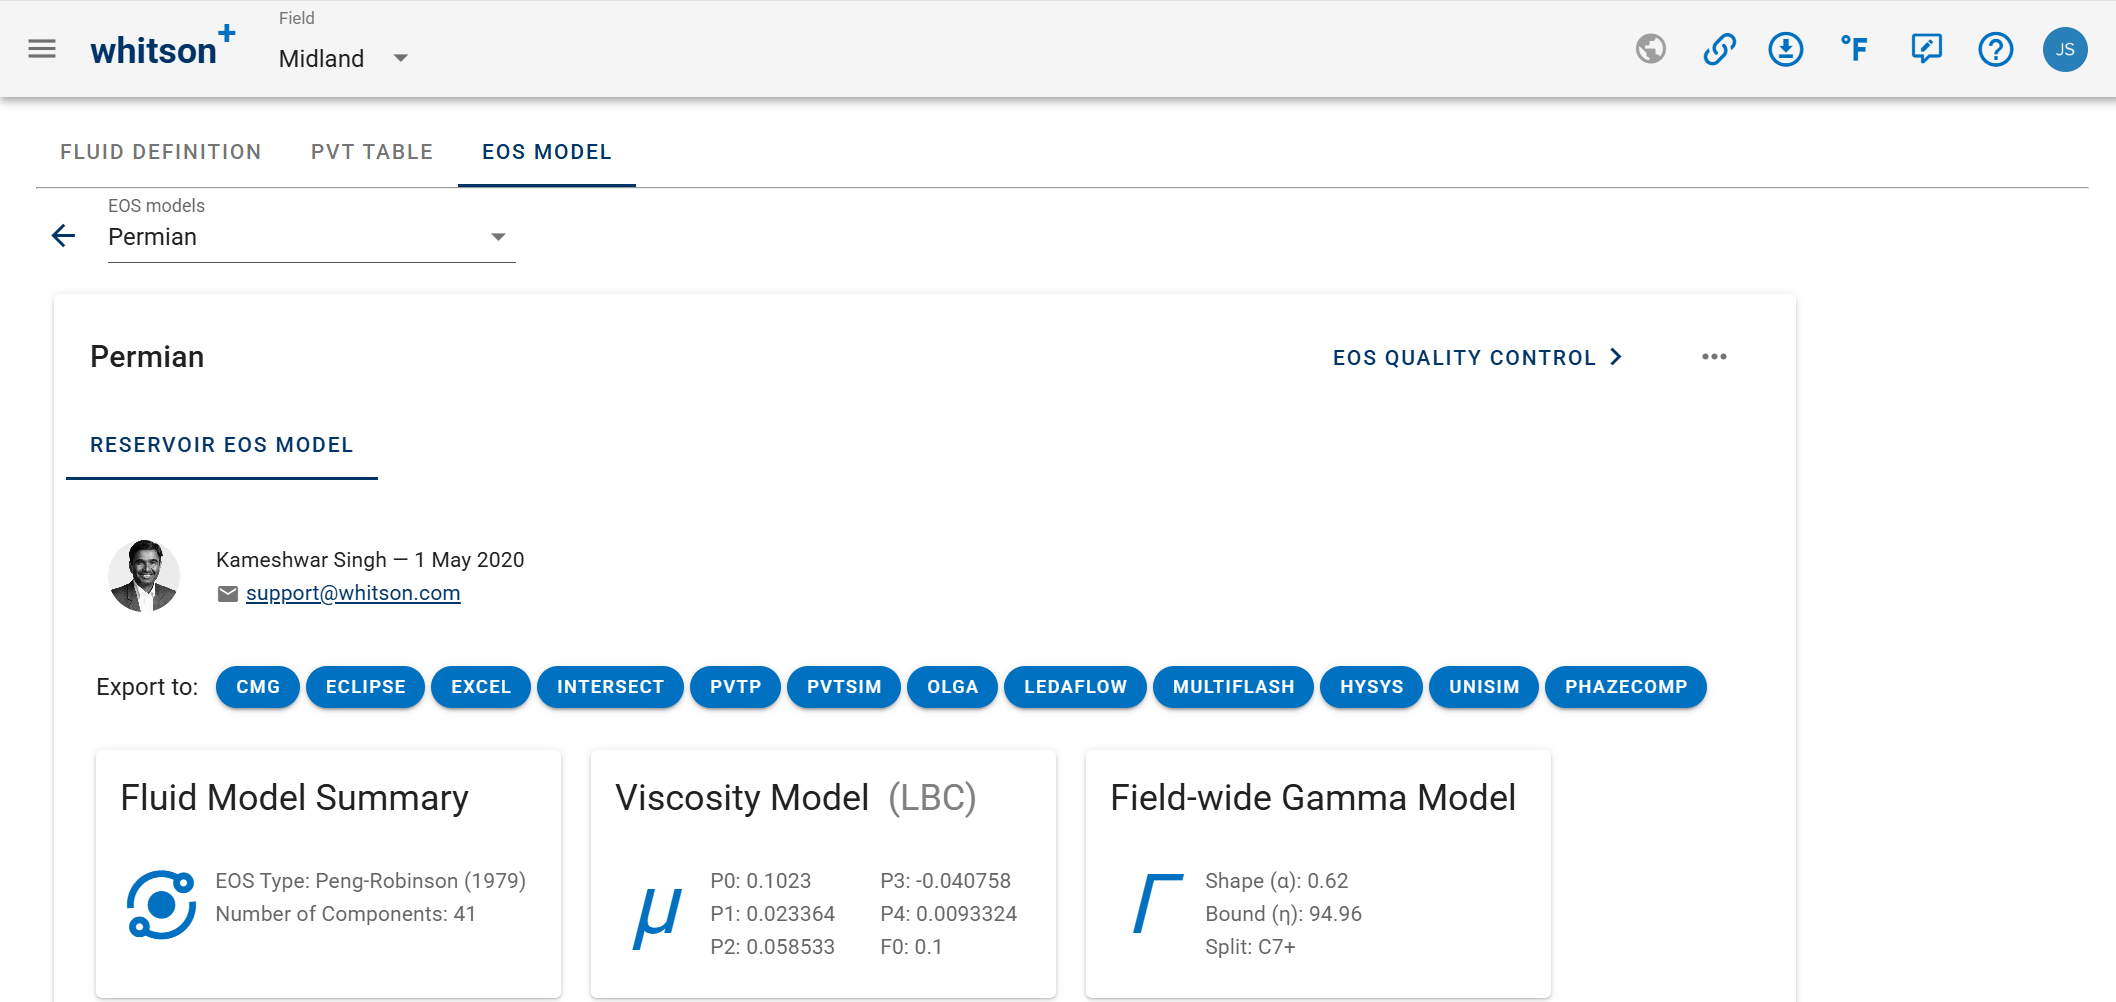The width and height of the screenshot is (2116, 1002).
Task: Toggle the °F temperature unit icon
Action: 1855,48
